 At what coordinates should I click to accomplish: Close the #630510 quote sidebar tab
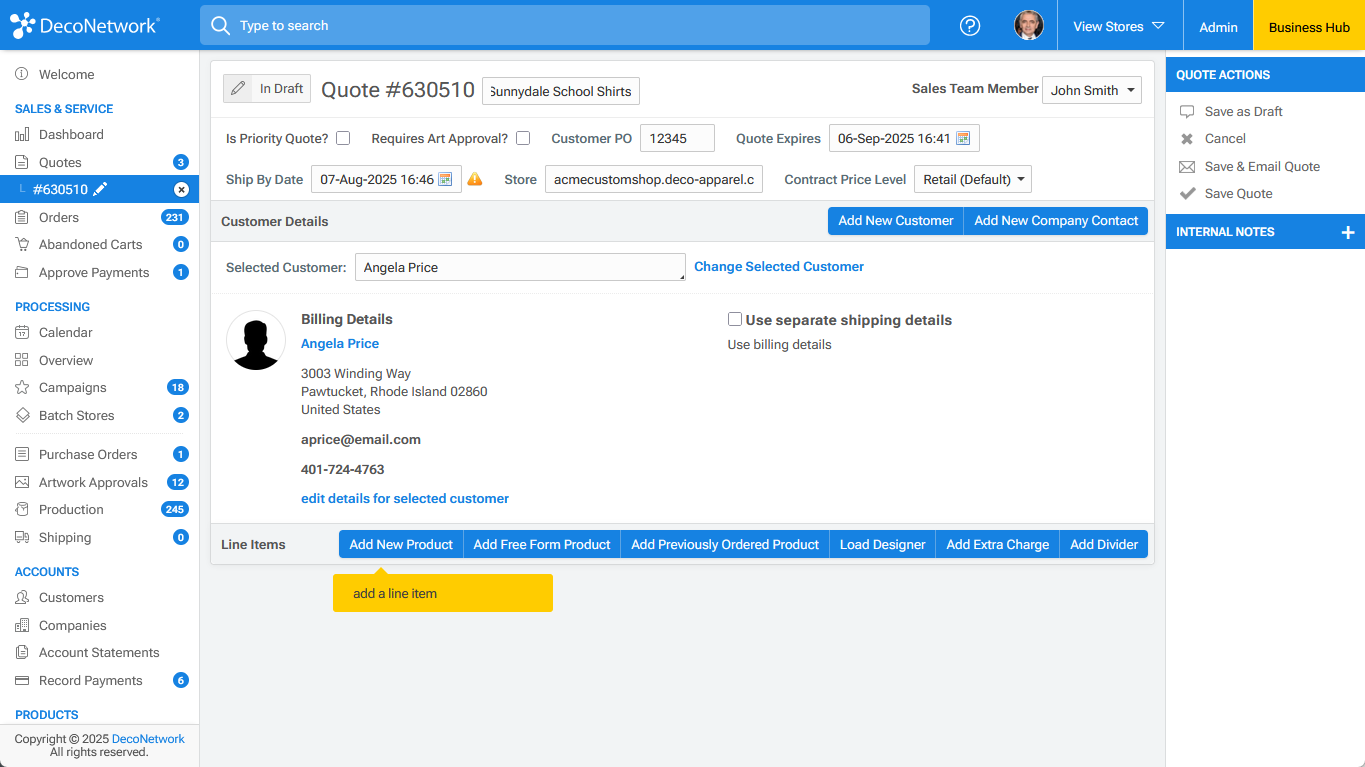(x=181, y=189)
